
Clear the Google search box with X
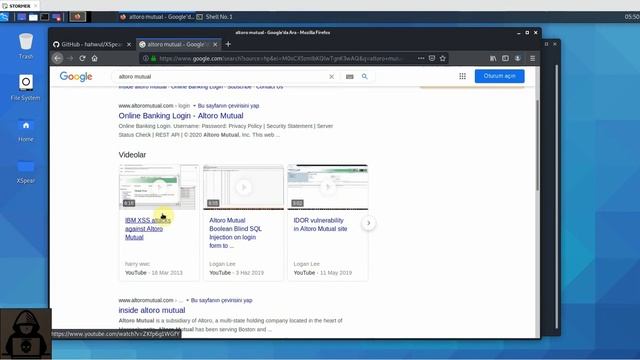click(331, 76)
